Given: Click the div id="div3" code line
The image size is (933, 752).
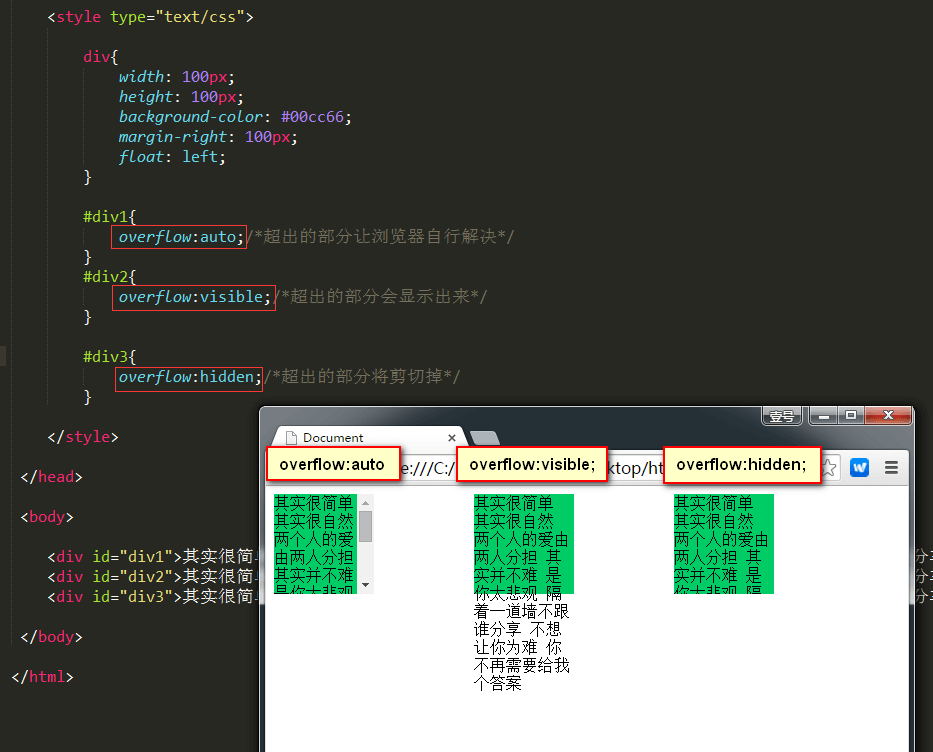Looking at the screenshot, I should pos(153,596).
